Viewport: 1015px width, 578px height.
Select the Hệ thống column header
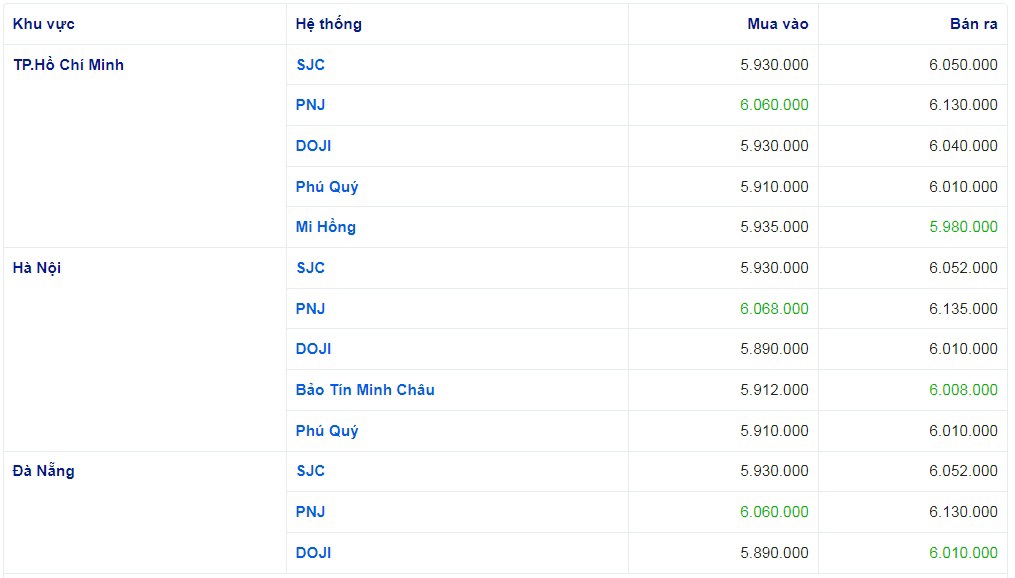328,24
